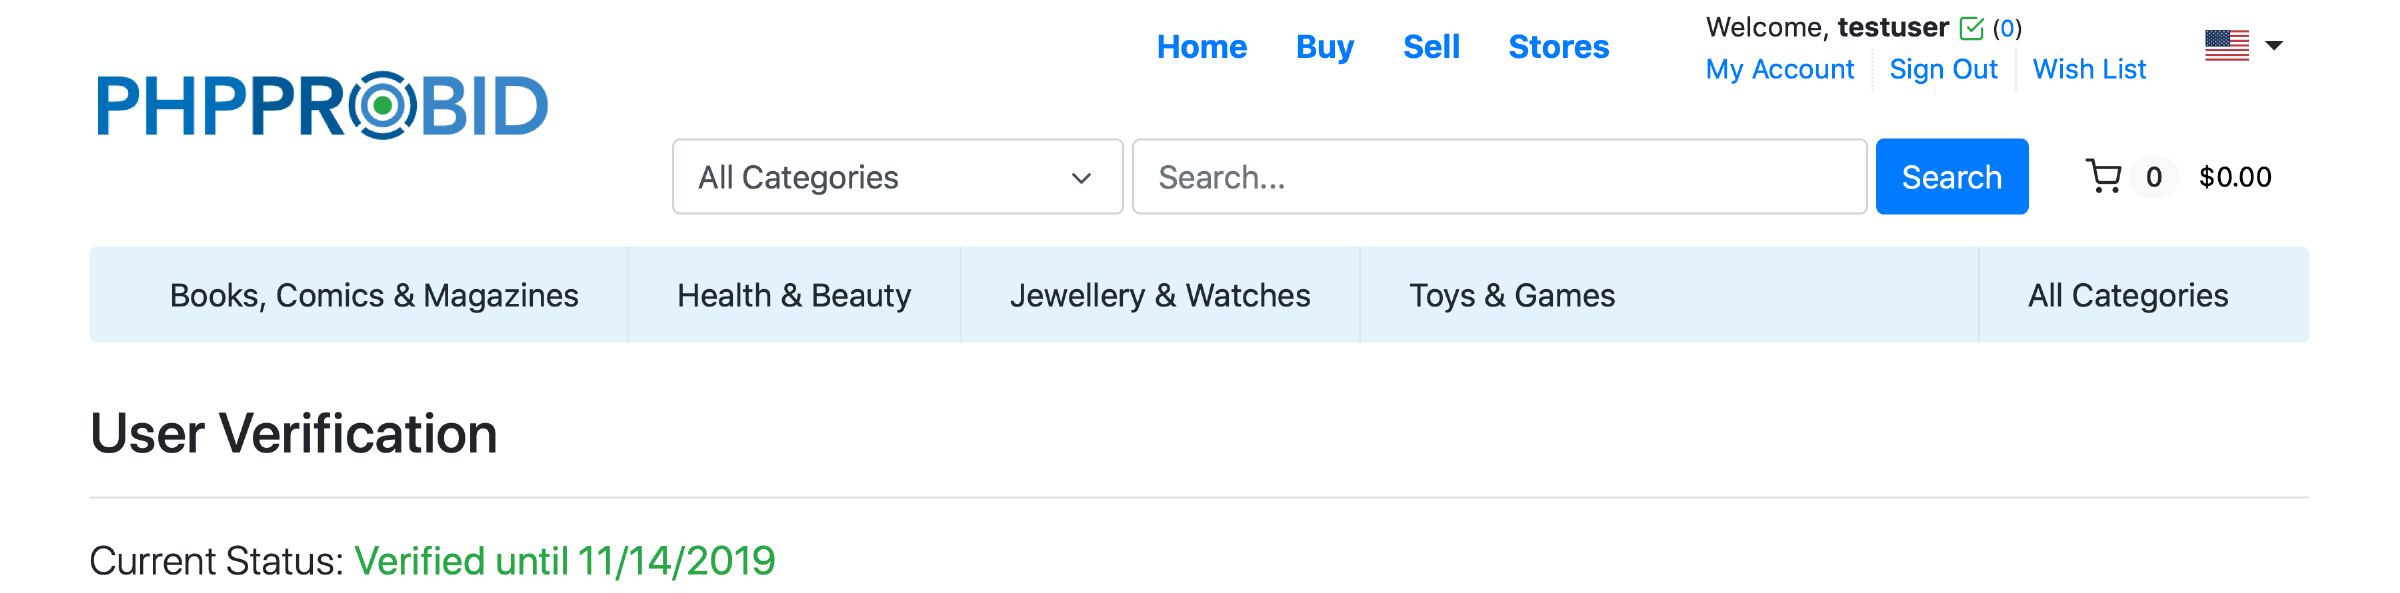Select the Health & Beauty category
This screenshot has width=2400, height=593.
tap(794, 295)
